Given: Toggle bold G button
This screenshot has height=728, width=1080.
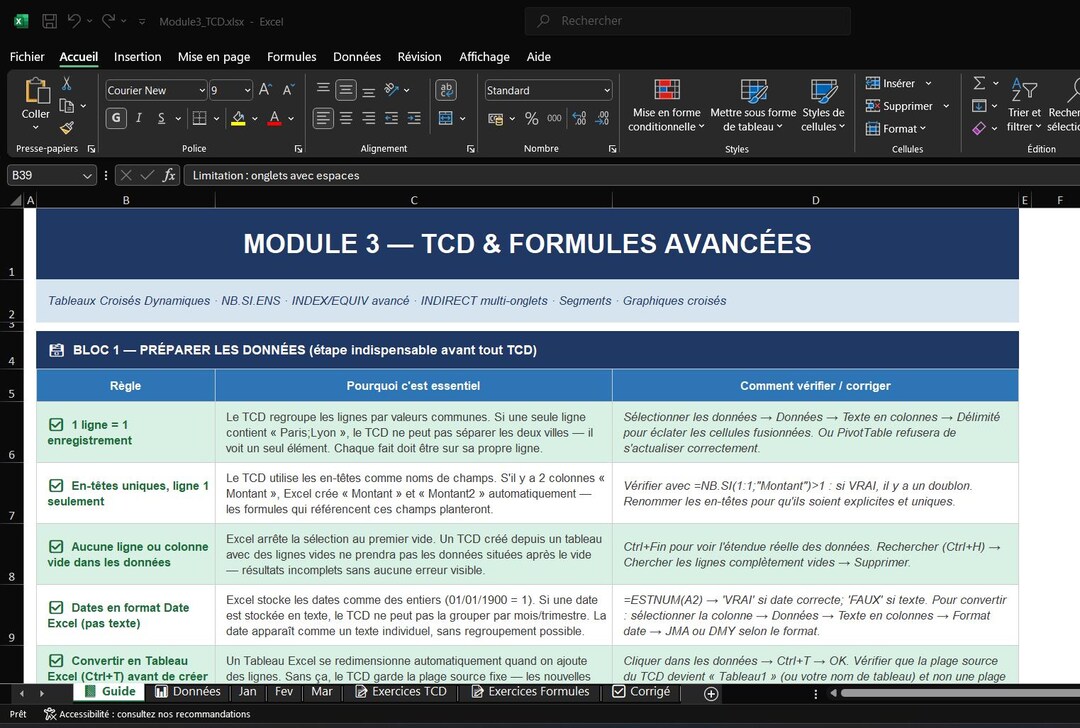Looking at the screenshot, I should [x=116, y=118].
